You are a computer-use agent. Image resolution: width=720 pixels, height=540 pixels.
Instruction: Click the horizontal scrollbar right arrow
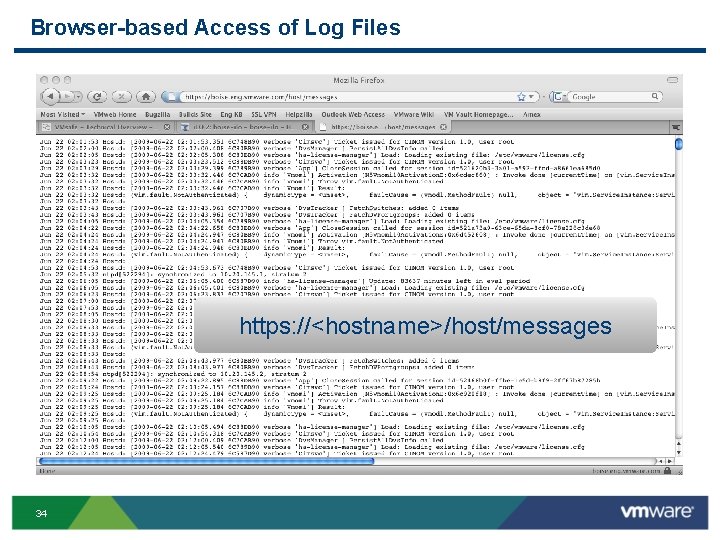coord(670,461)
